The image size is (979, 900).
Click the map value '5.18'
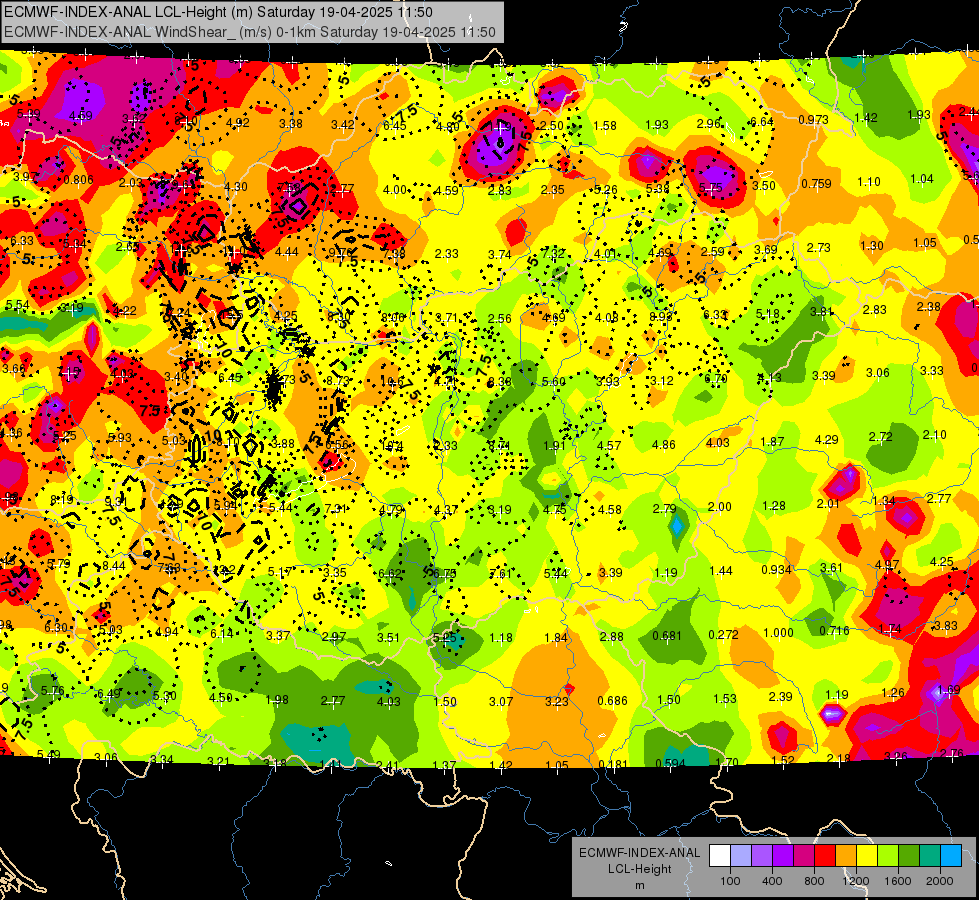[x=768, y=314]
